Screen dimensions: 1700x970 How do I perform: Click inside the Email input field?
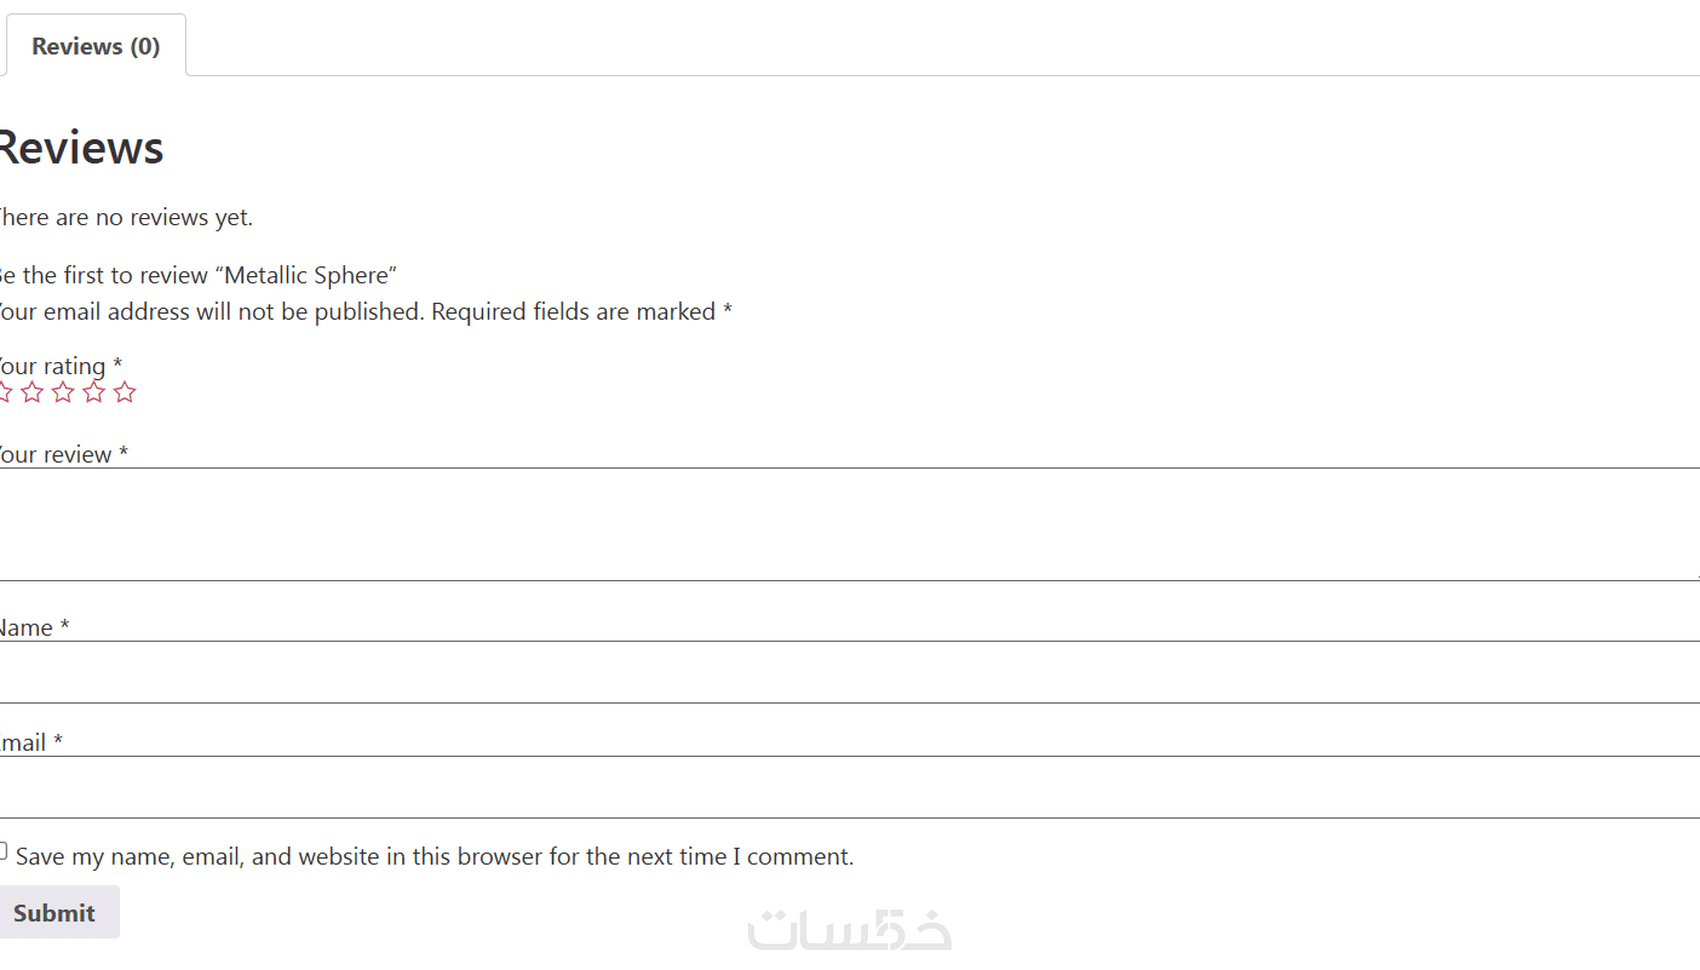coord(850,787)
